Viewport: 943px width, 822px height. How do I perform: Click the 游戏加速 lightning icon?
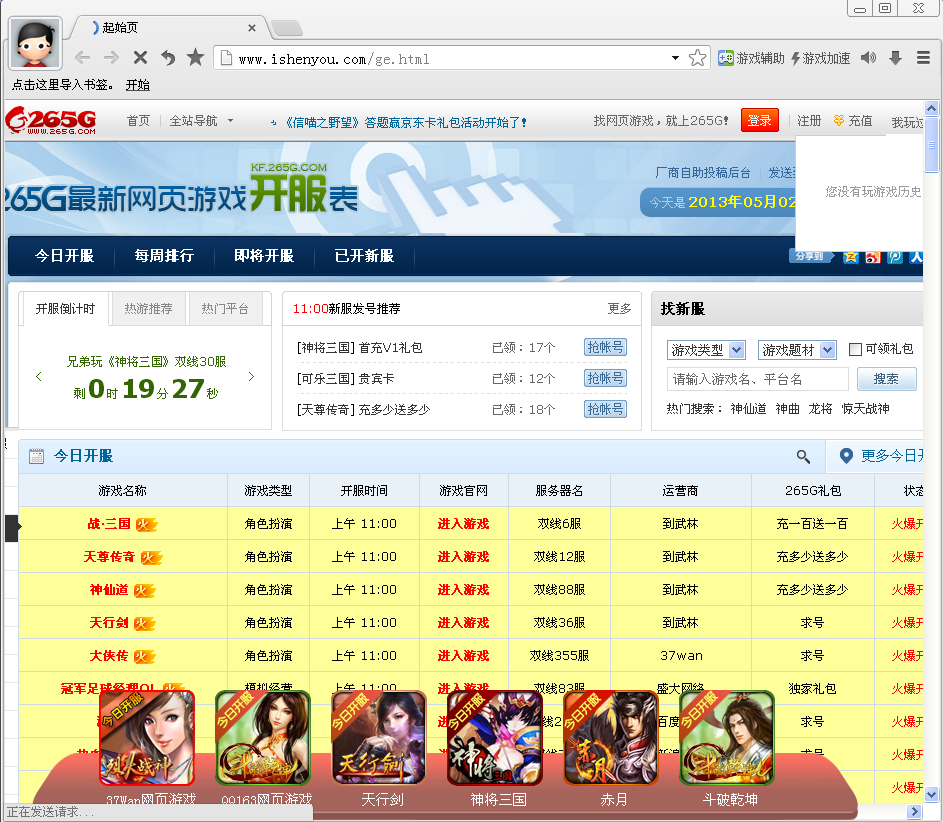[794, 57]
